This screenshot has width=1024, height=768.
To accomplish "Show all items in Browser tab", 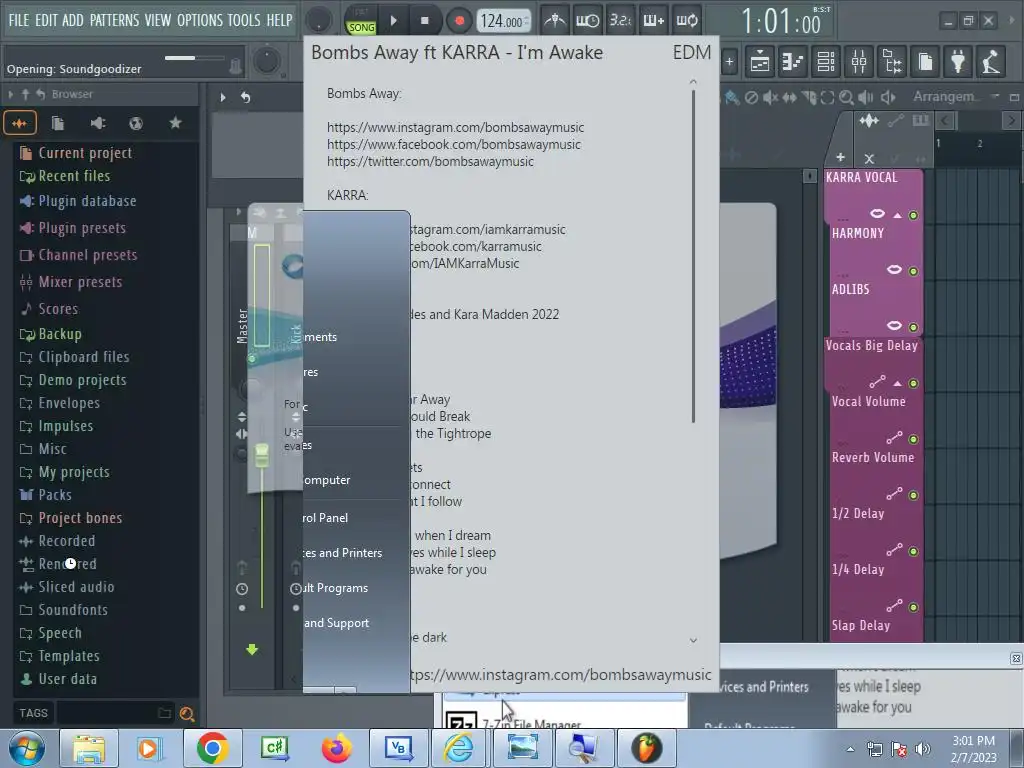I will pos(20,123).
